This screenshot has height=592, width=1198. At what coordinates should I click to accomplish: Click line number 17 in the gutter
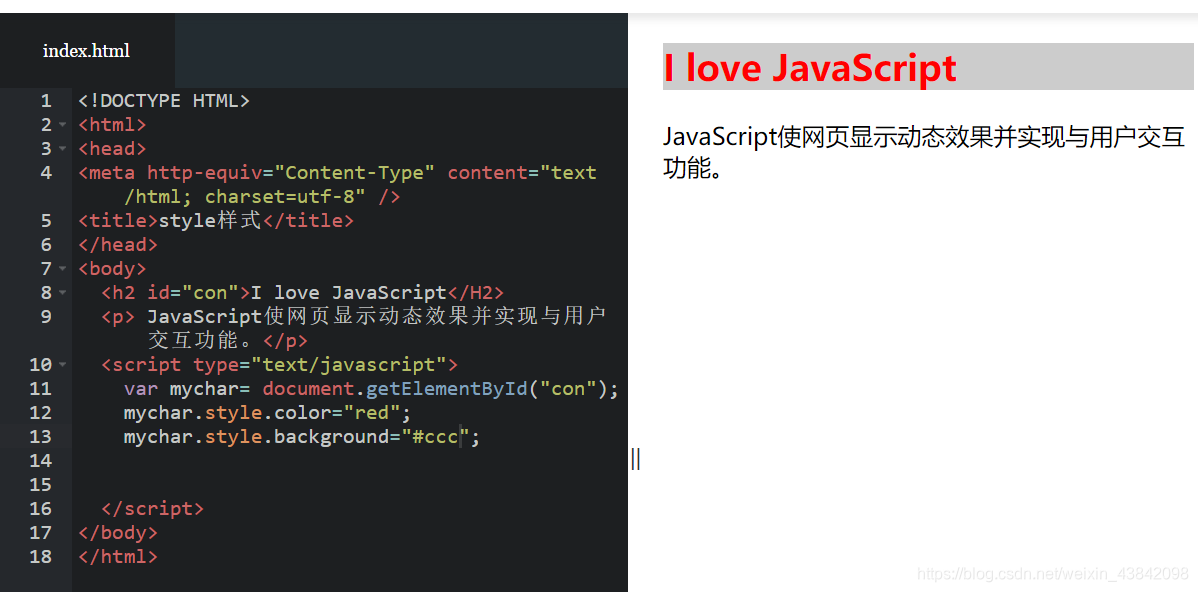(x=40, y=532)
